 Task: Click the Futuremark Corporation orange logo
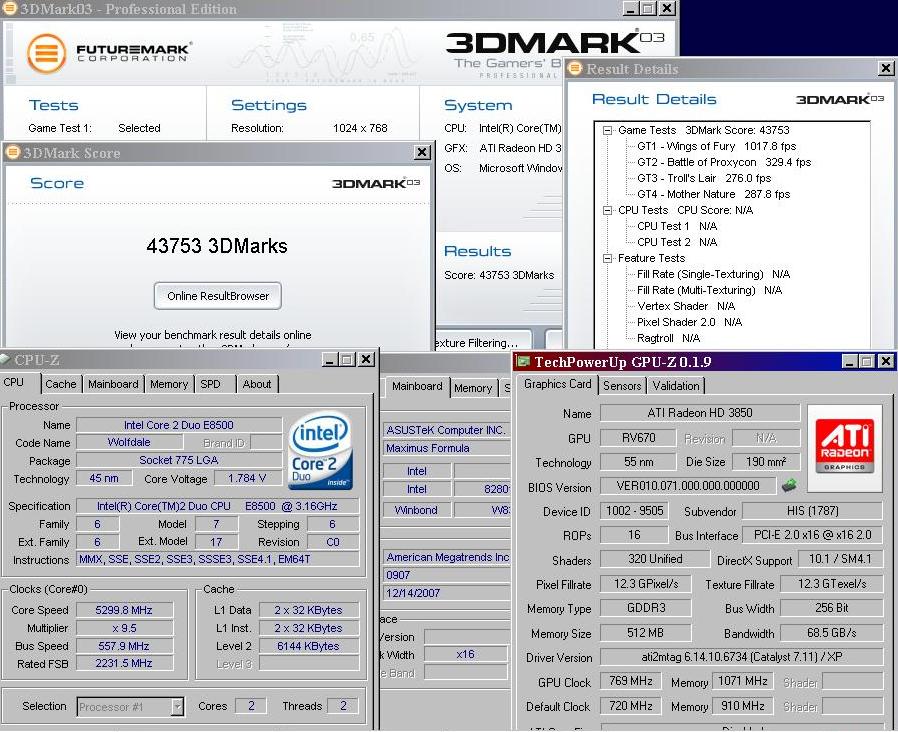click(x=46, y=54)
